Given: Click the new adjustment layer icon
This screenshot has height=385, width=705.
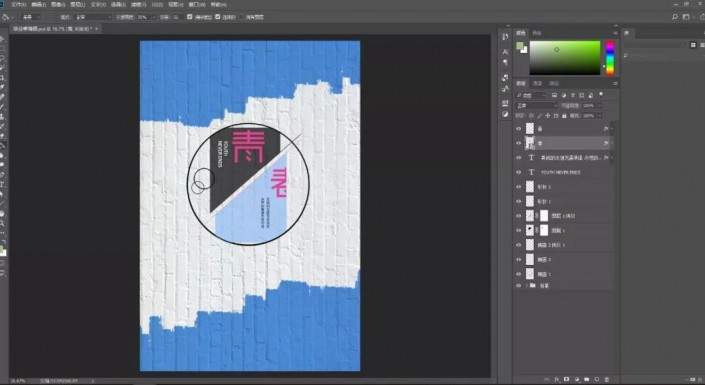Looking at the screenshot, I should tap(576, 380).
